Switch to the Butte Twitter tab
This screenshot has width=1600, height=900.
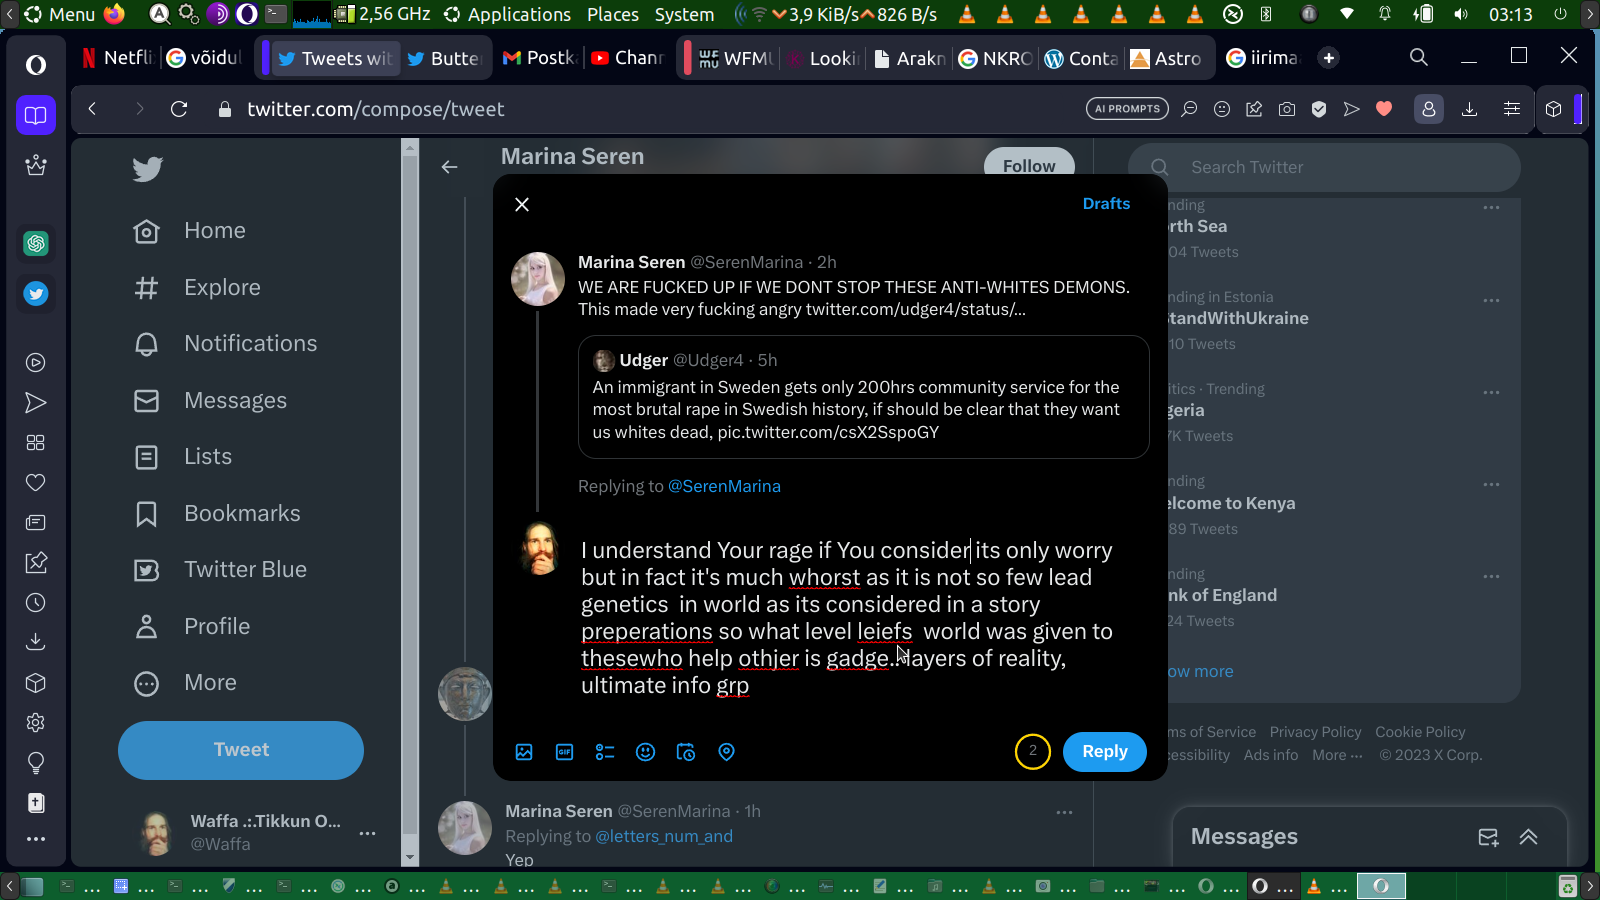[x=445, y=58]
